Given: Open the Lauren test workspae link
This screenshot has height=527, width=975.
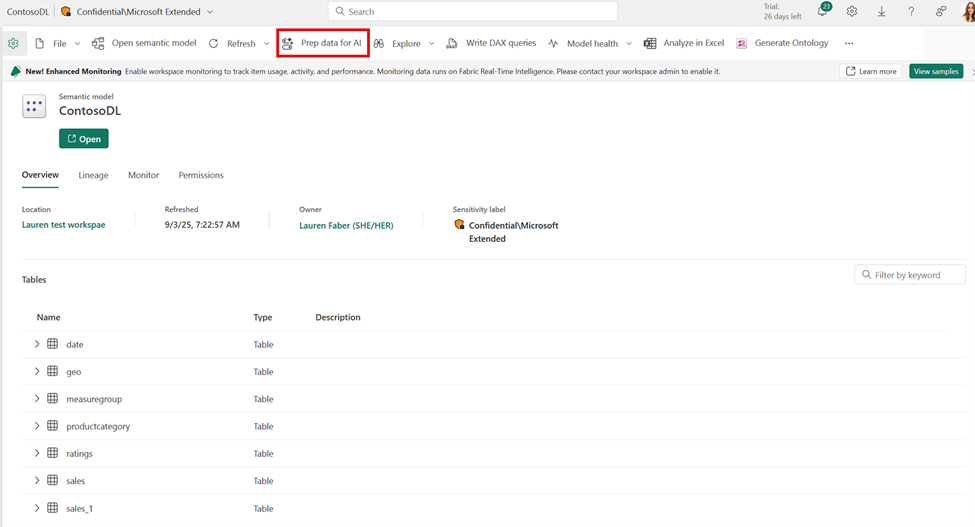Looking at the screenshot, I should tap(63, 226).
